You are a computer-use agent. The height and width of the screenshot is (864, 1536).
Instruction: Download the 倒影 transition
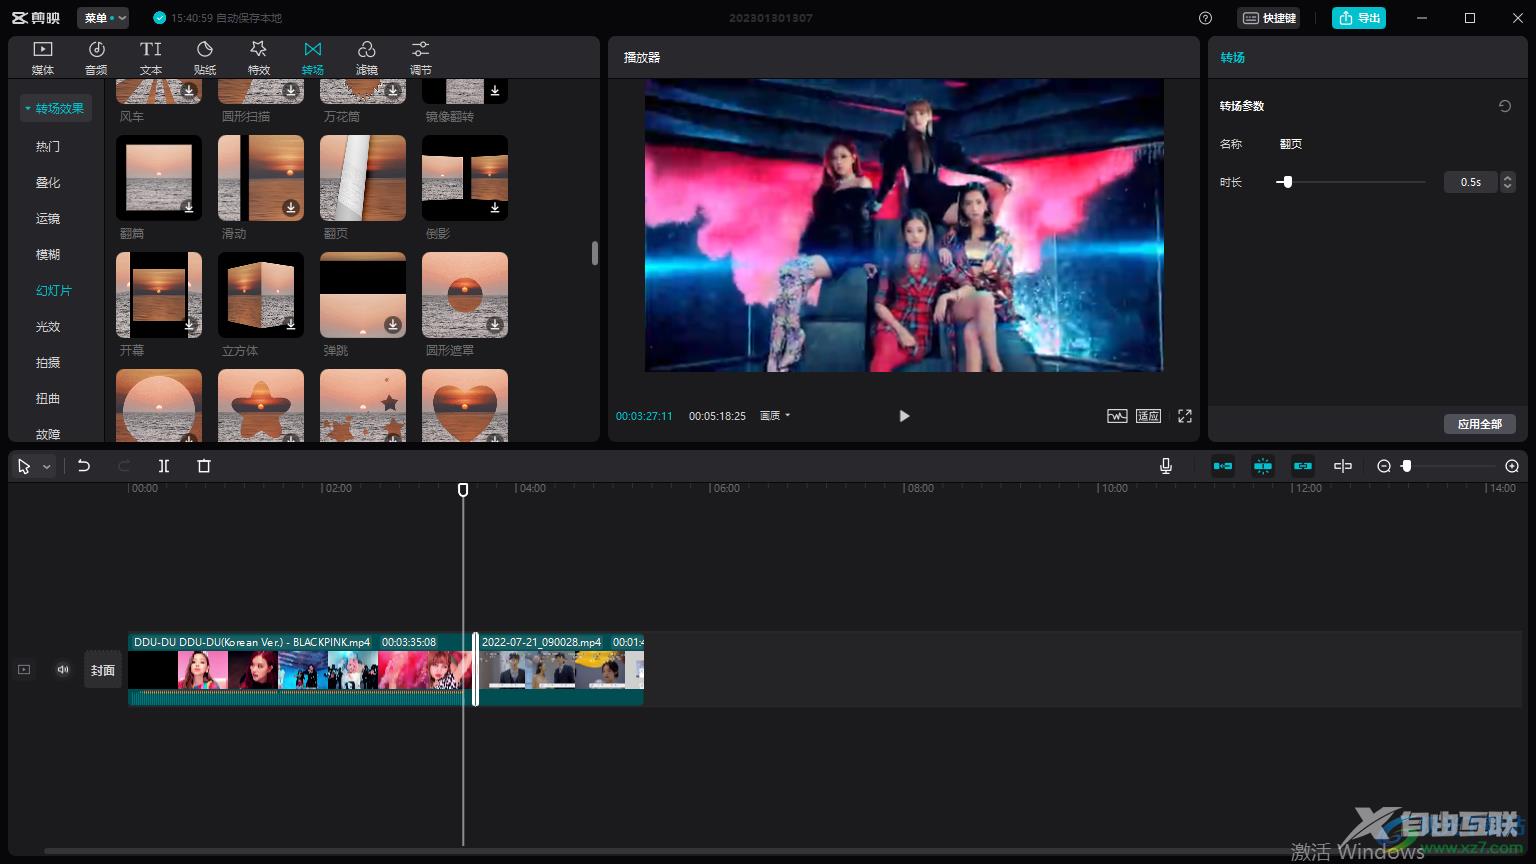(x=494, y=207)
